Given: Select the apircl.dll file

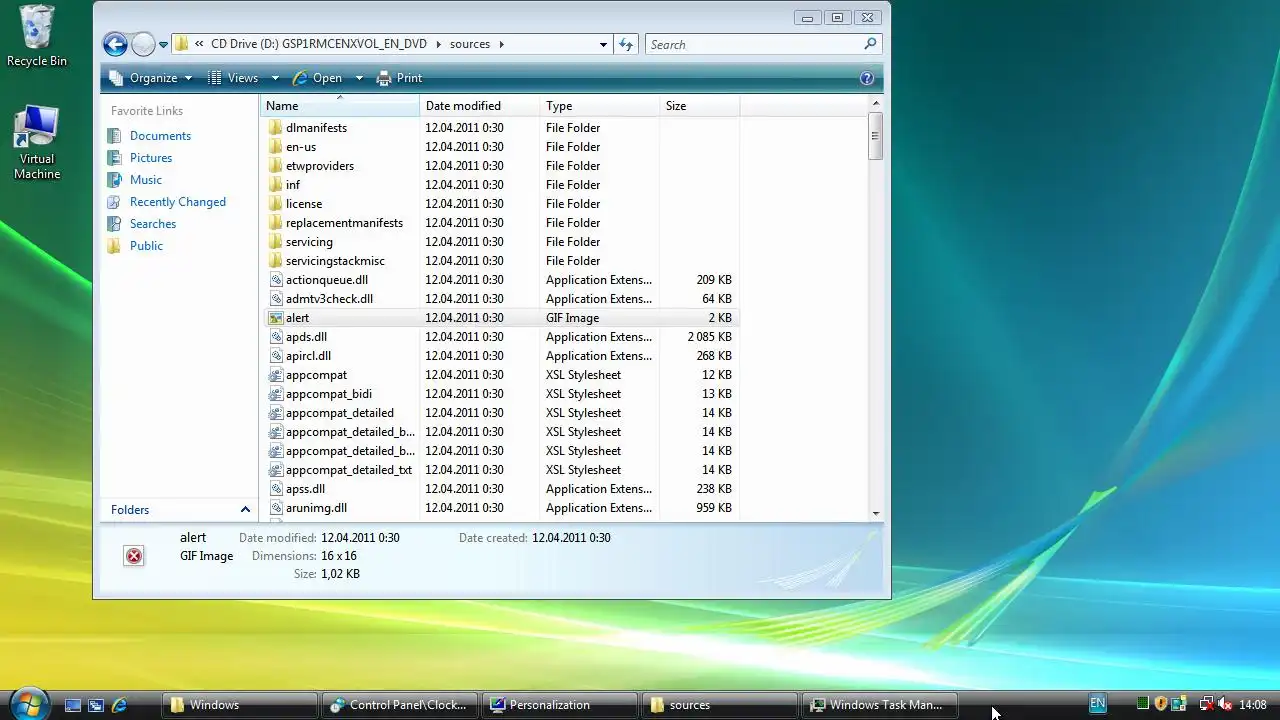Looking at the screenshot, I should [308, 356].
